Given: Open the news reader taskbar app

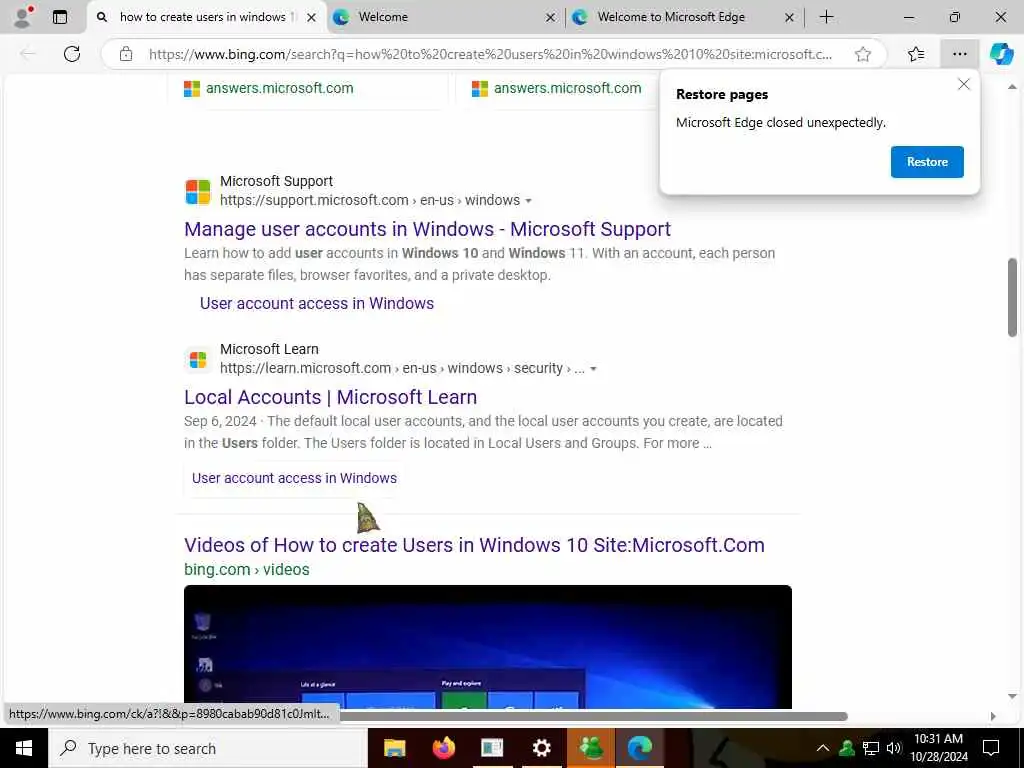Looking at the screenshot, I should (492, 748).
